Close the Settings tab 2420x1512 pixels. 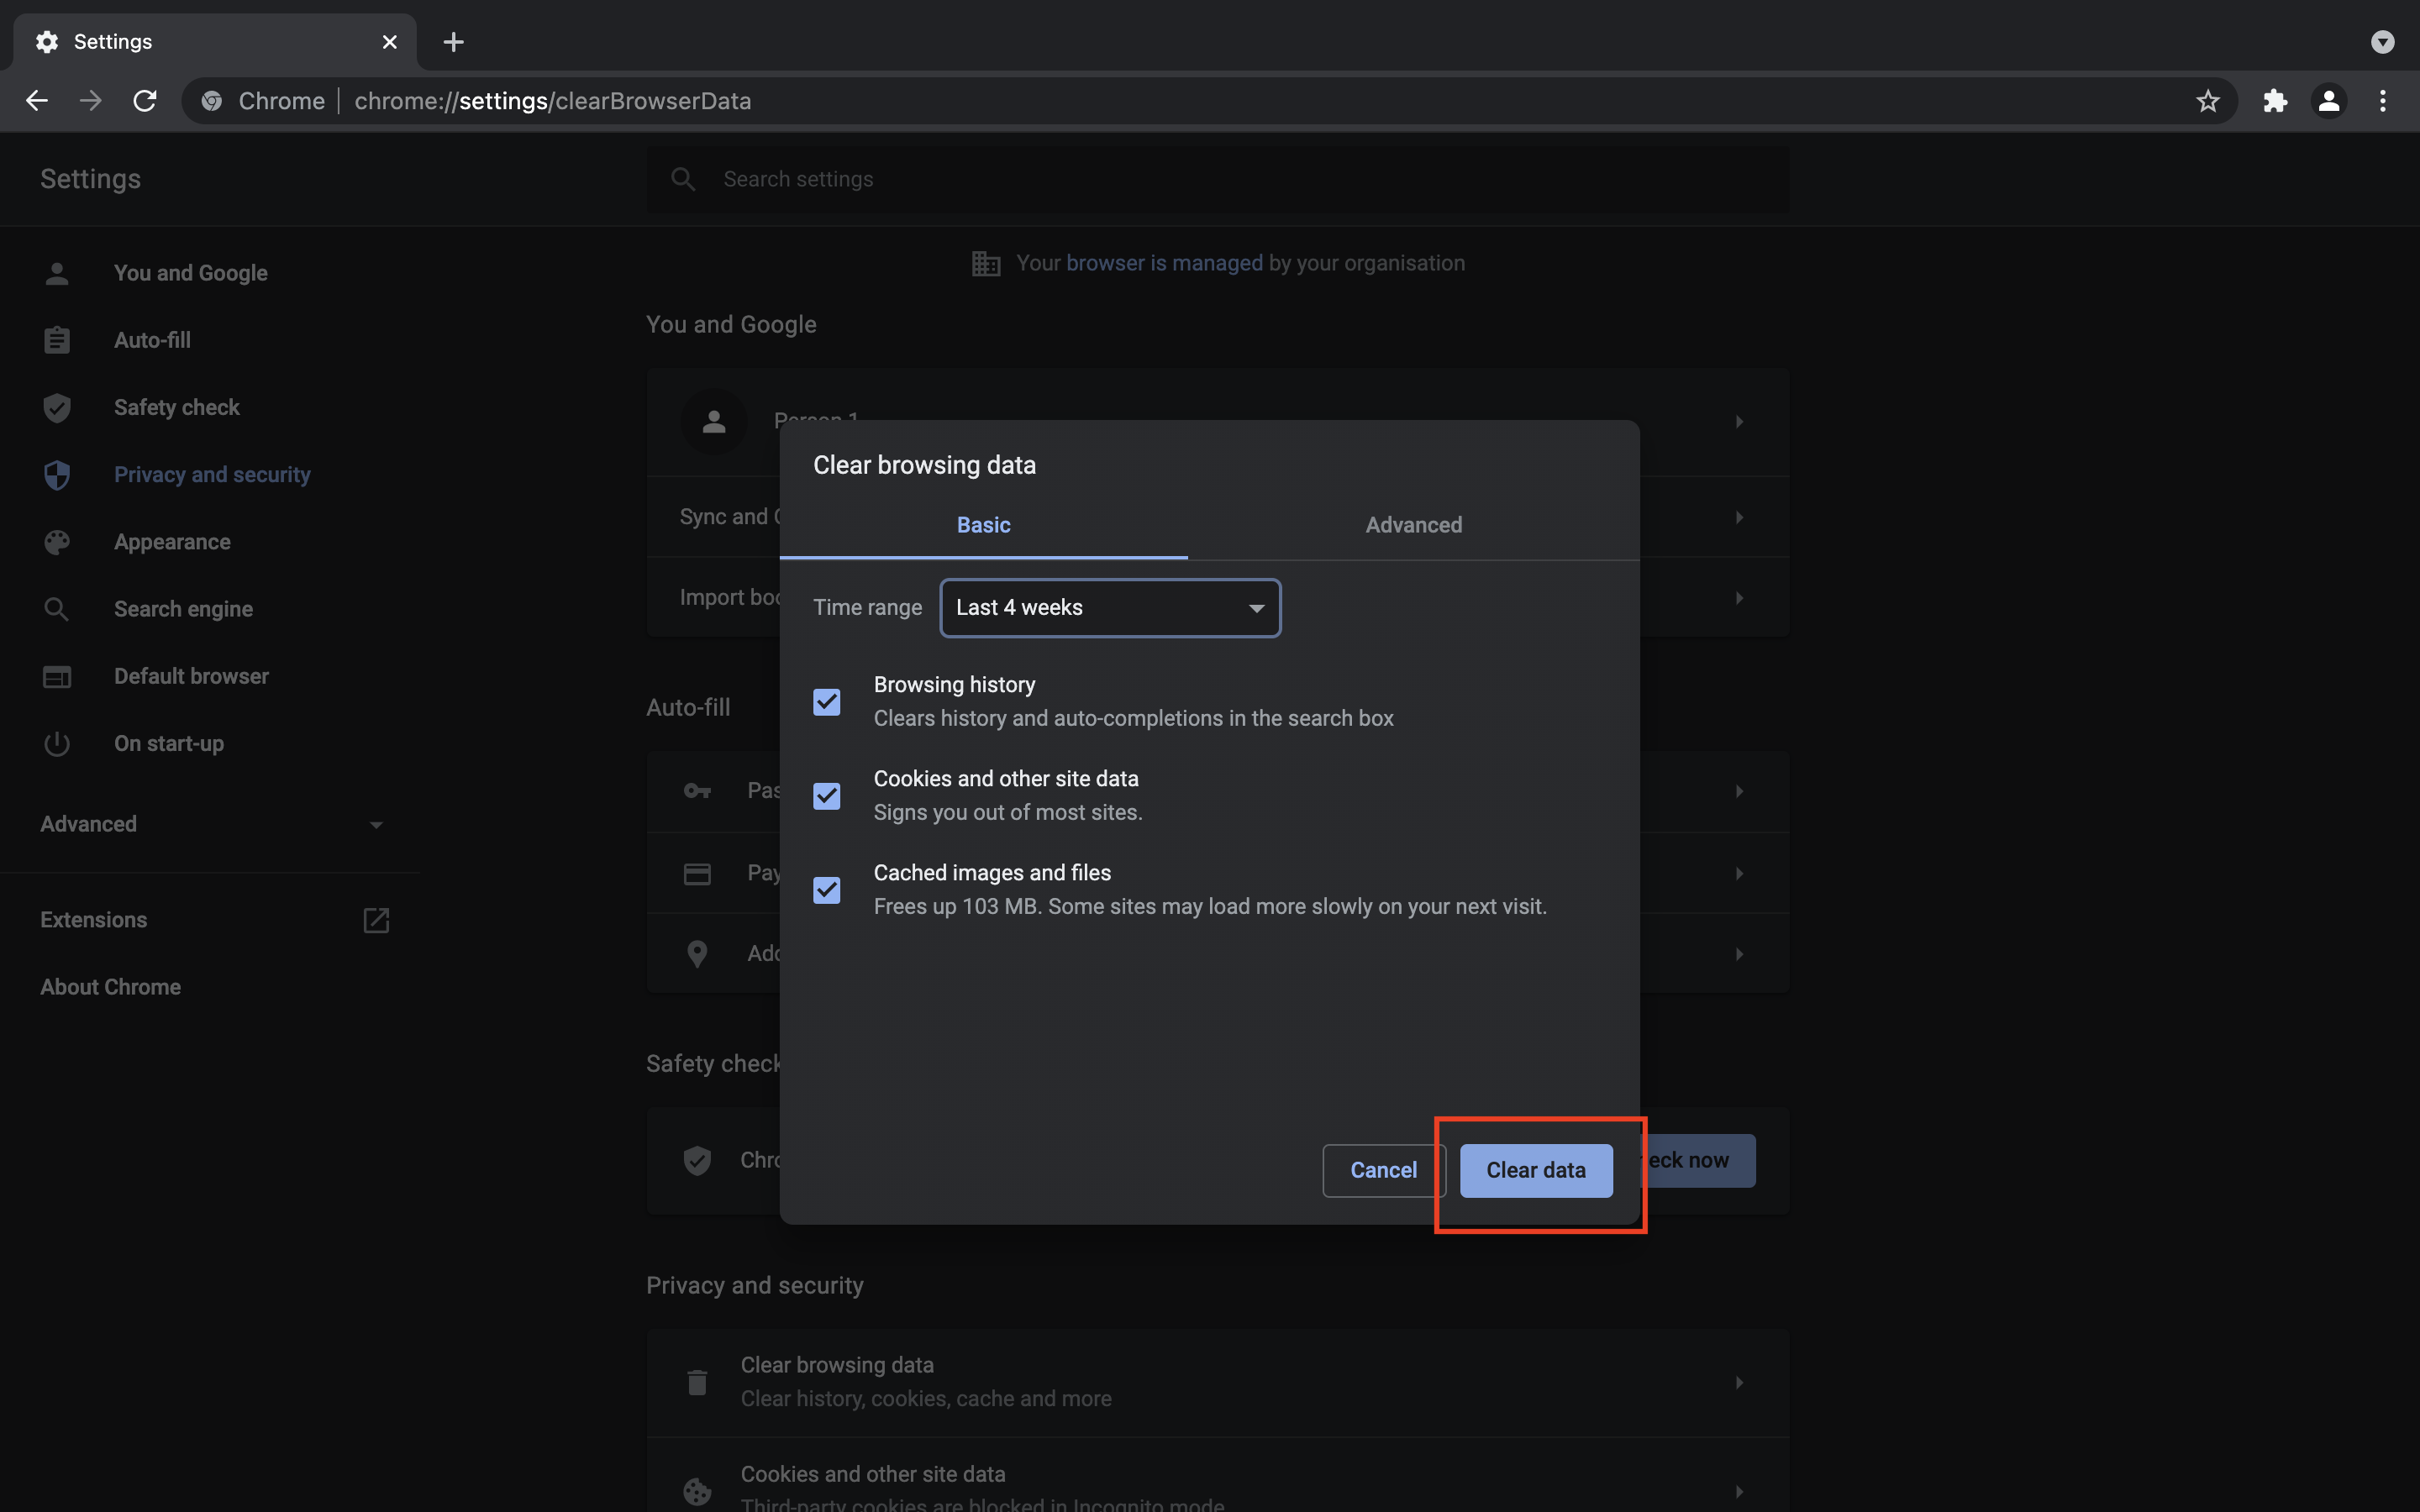[390, 42]
